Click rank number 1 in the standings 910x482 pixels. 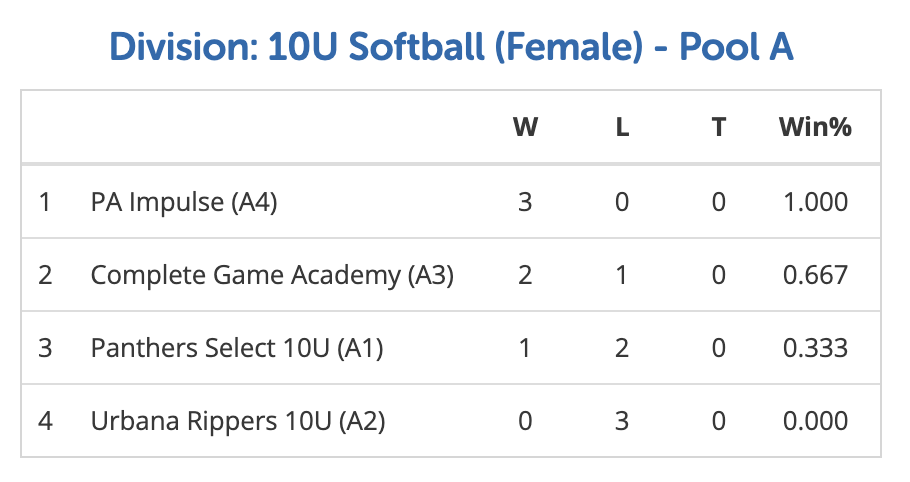tap(44, 202)
